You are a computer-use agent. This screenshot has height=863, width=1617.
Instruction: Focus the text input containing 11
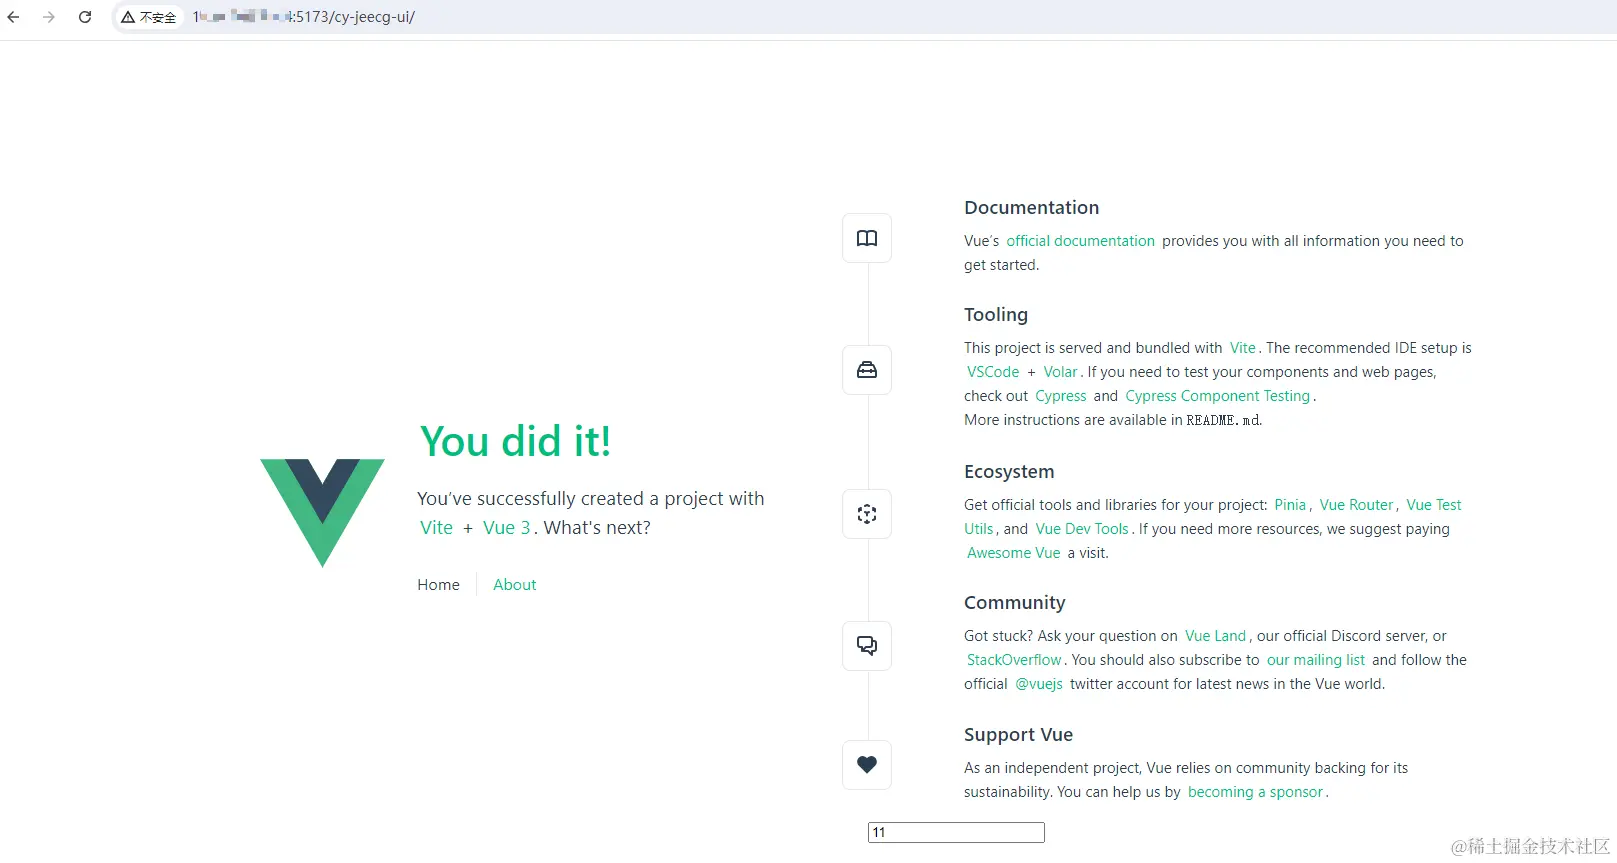pos(956,832)
